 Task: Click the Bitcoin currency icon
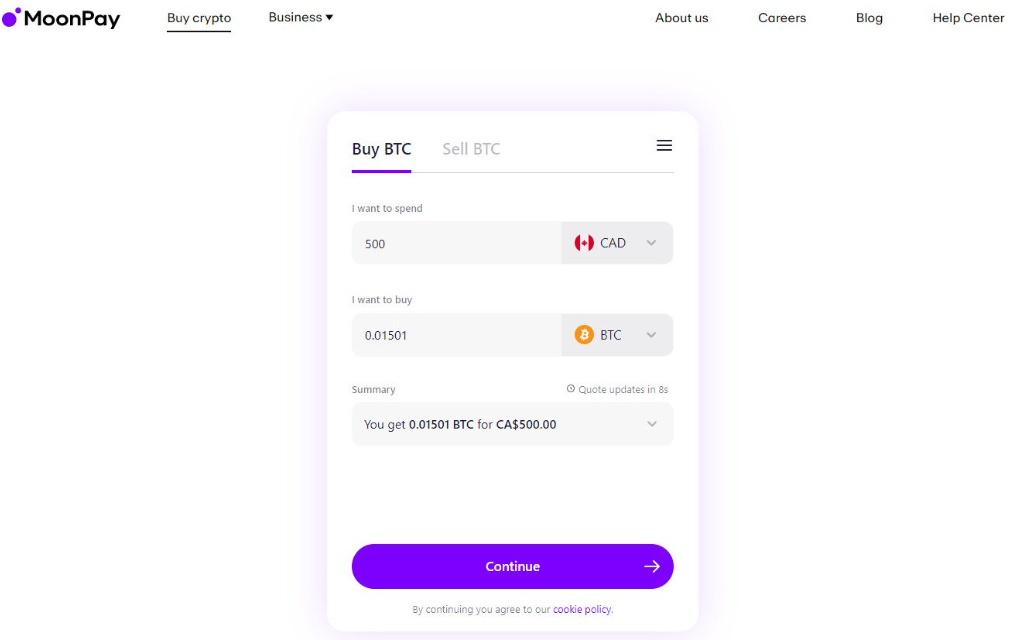[585, 334]
